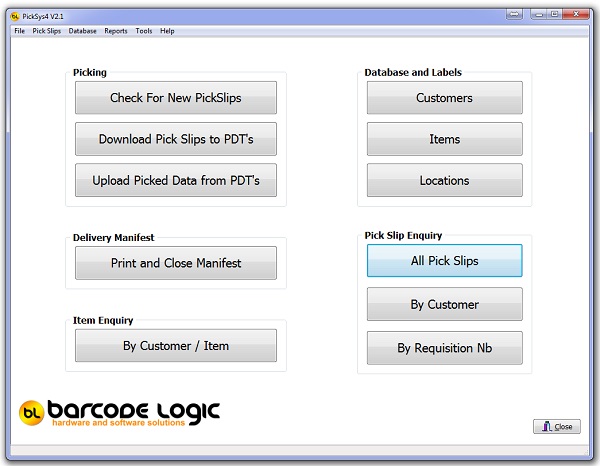
Task: Open item enquiry By Customer / Item
Action: coord(176,346)
